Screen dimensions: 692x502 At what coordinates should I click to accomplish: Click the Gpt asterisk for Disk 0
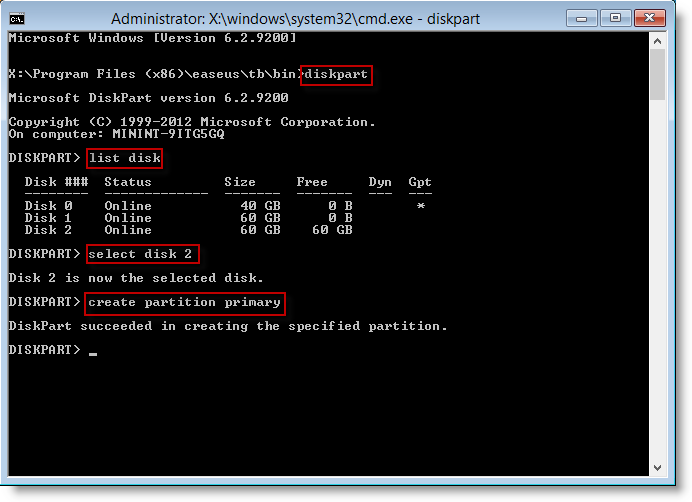click(421, 205)
